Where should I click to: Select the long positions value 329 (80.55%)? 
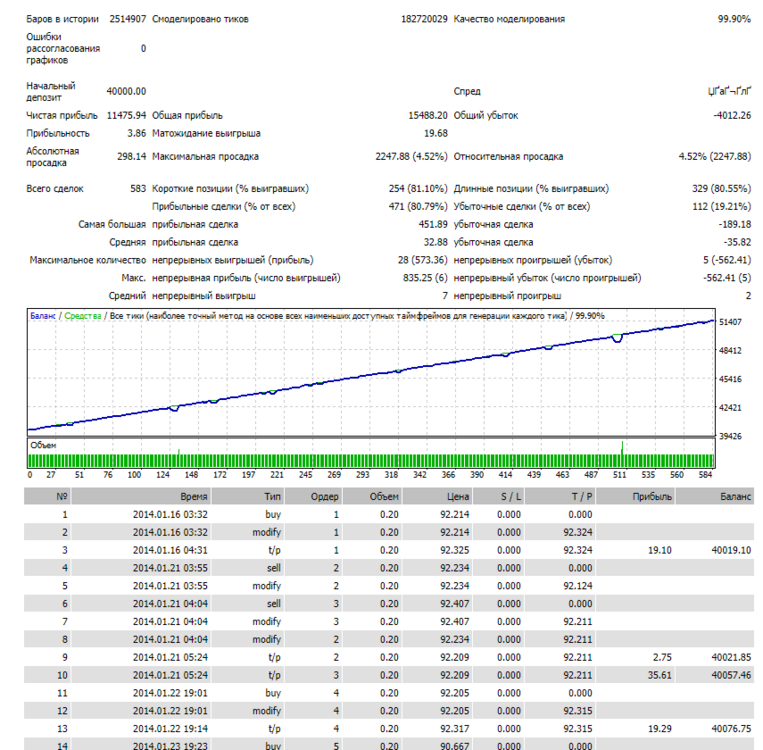[722, 189]
